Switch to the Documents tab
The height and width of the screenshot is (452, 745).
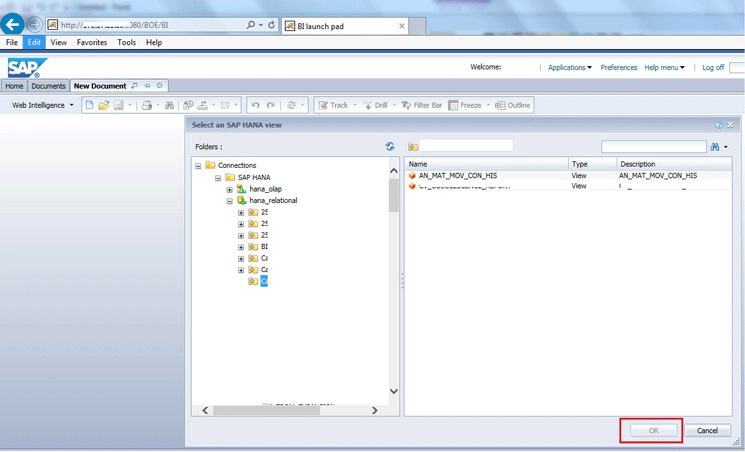point(48,86)
